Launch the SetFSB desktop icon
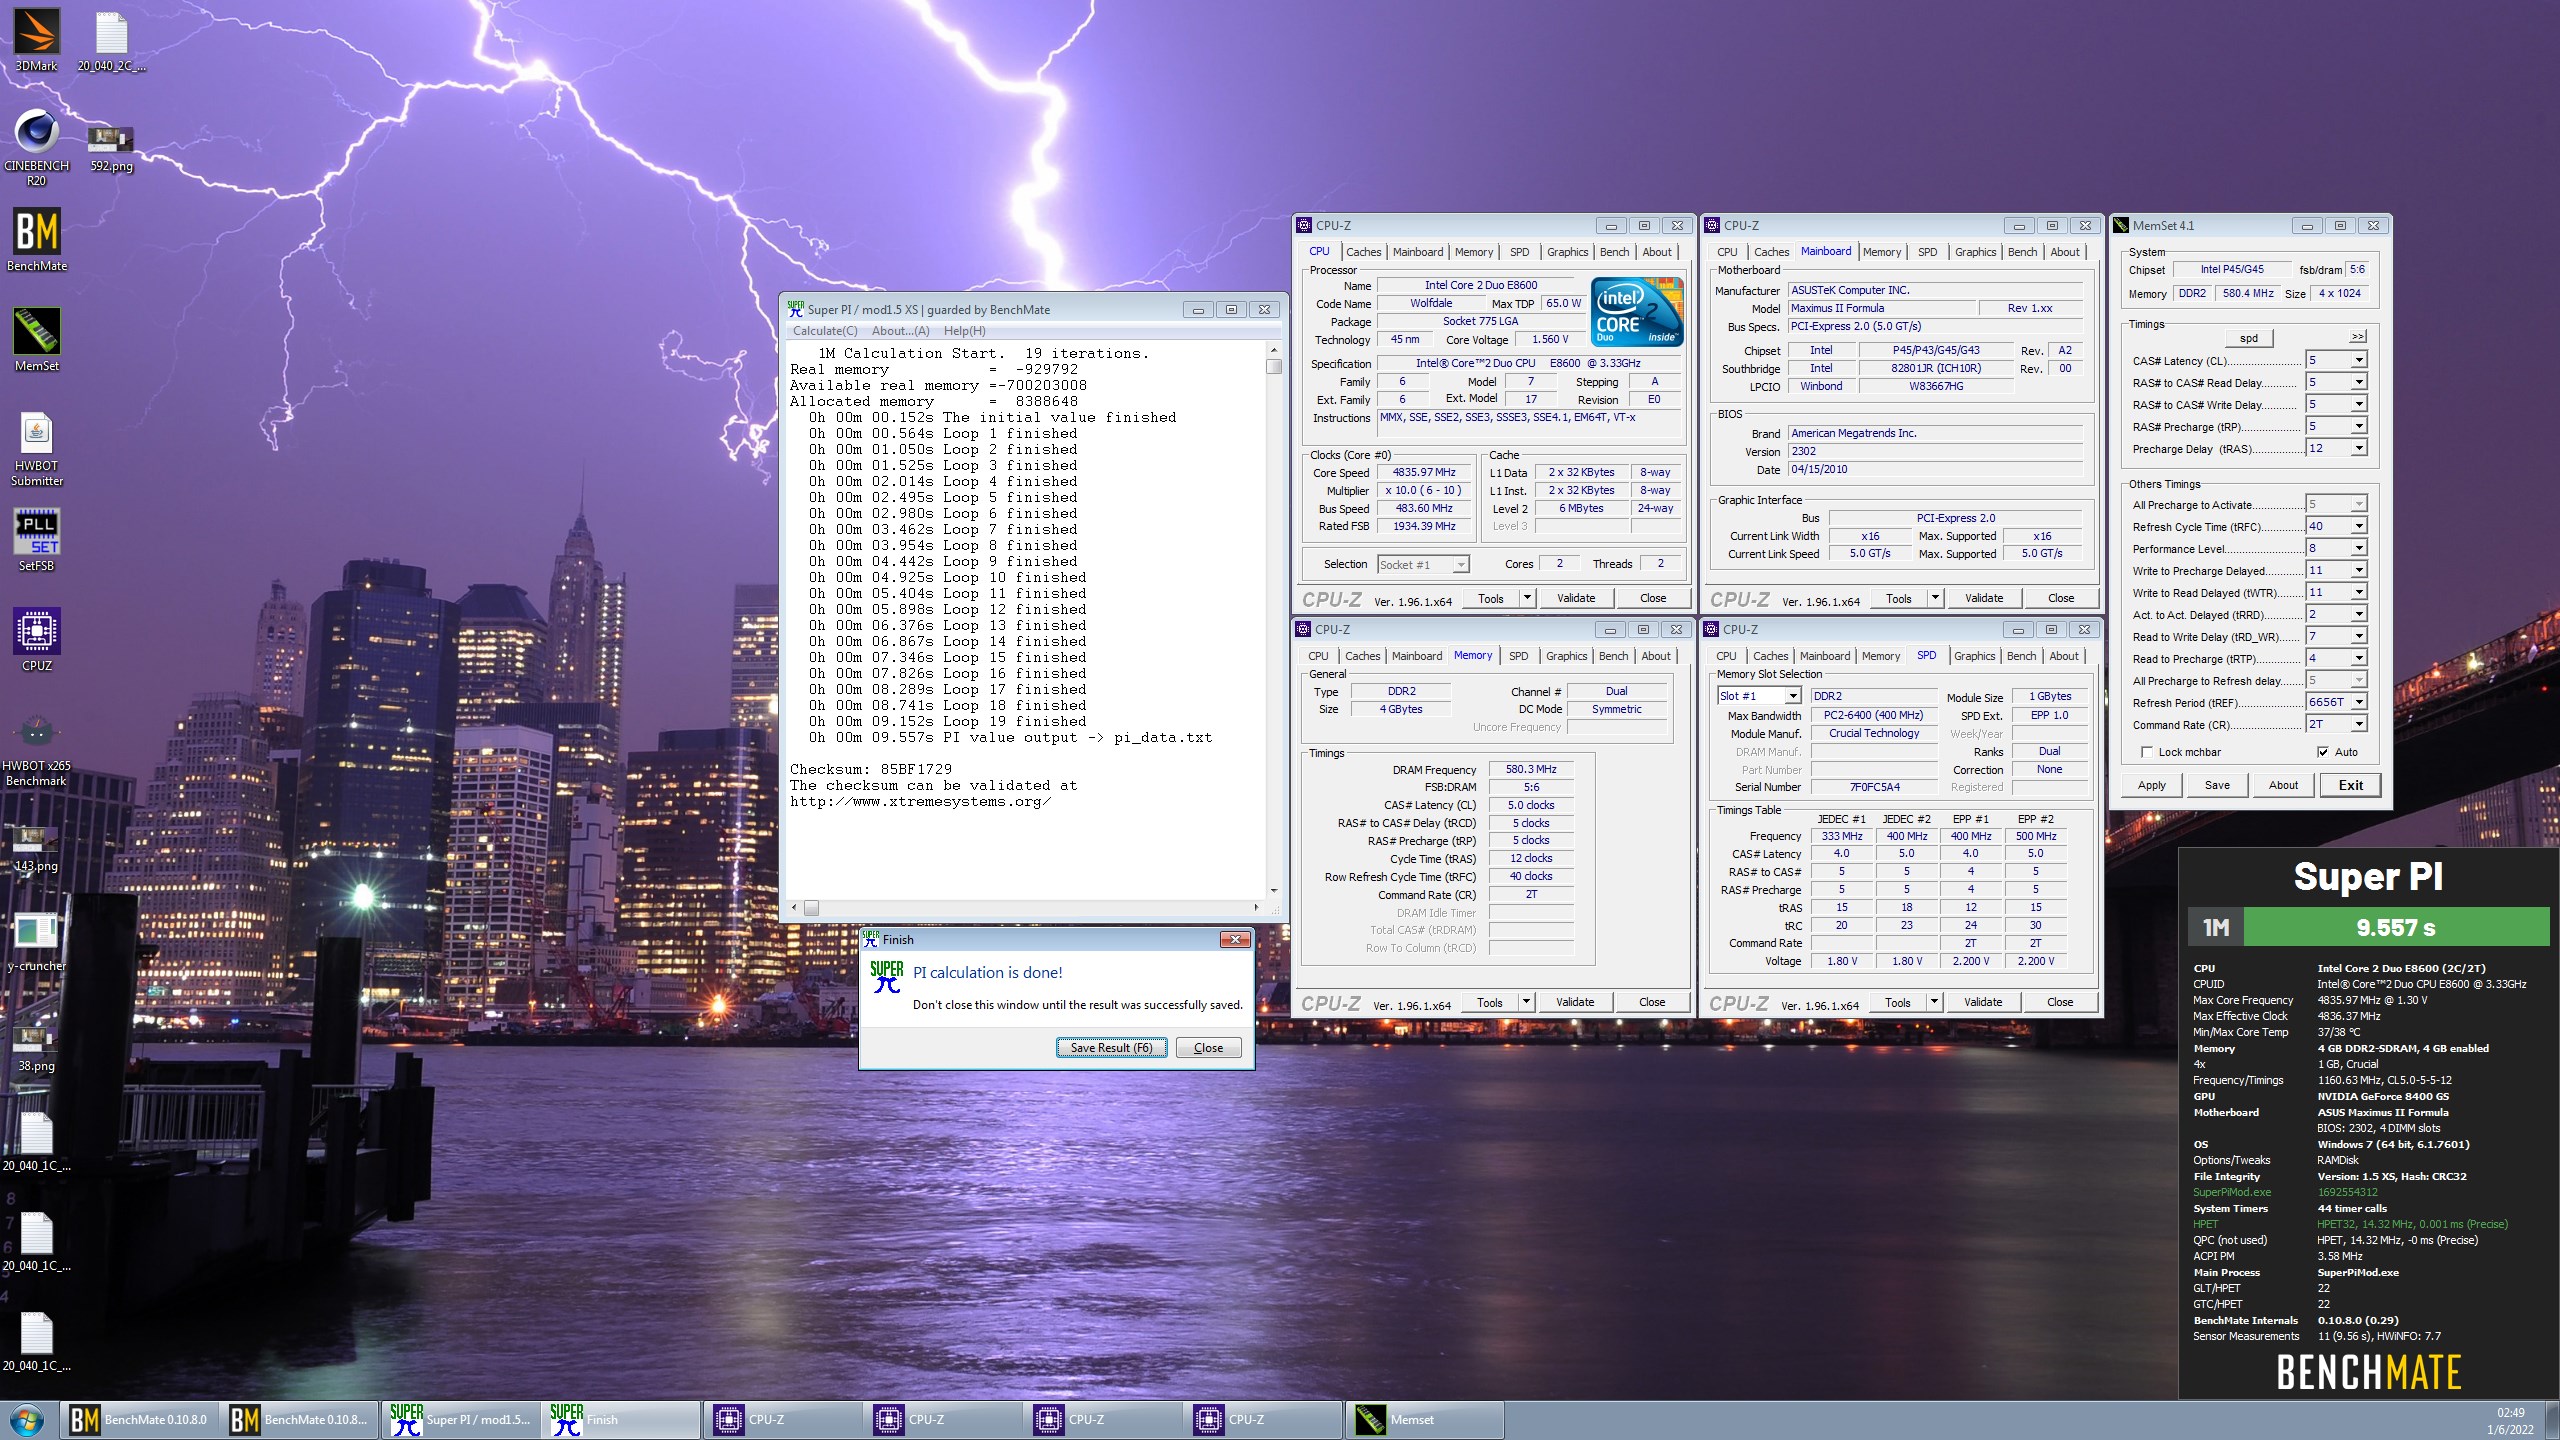Image resolution: width=2560 pixels, height=1440 pixels. click(37, 540)
